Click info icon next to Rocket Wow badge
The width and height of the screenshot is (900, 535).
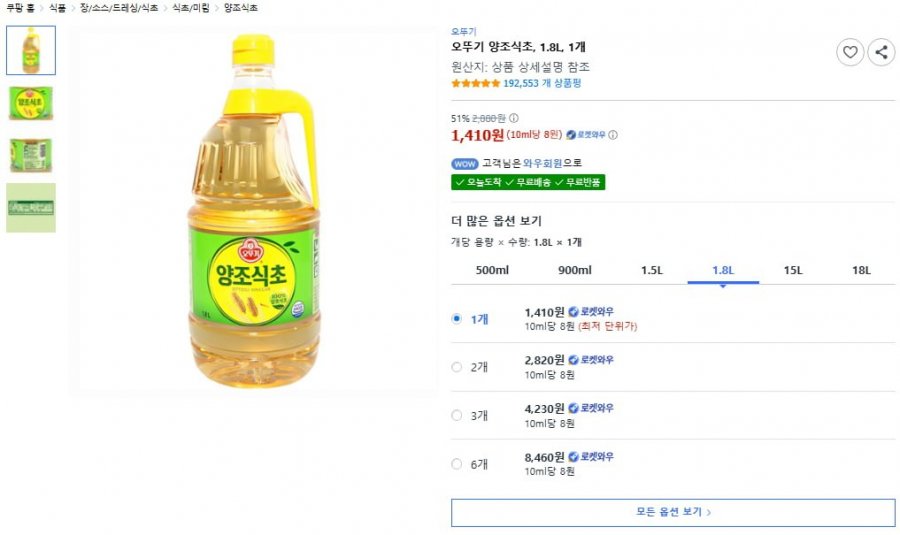coord(613,135)
